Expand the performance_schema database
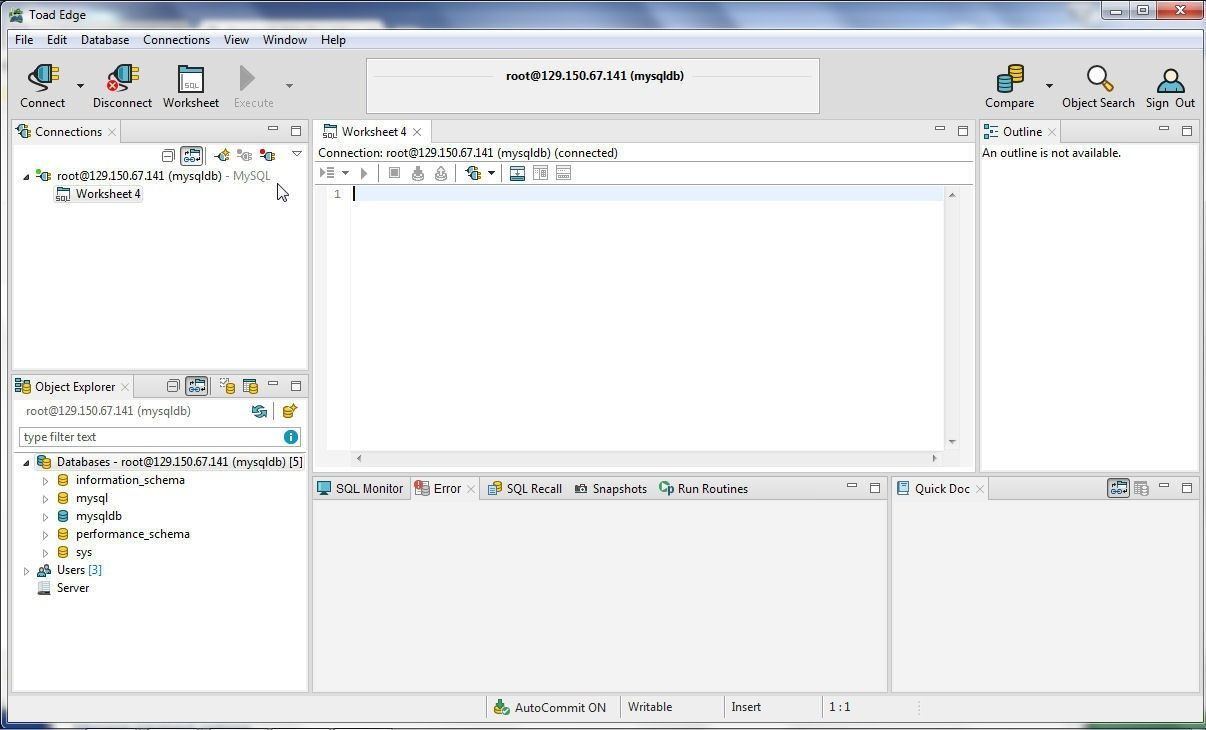The height and width of the screenshot is (730, 1206). (45, 535)
